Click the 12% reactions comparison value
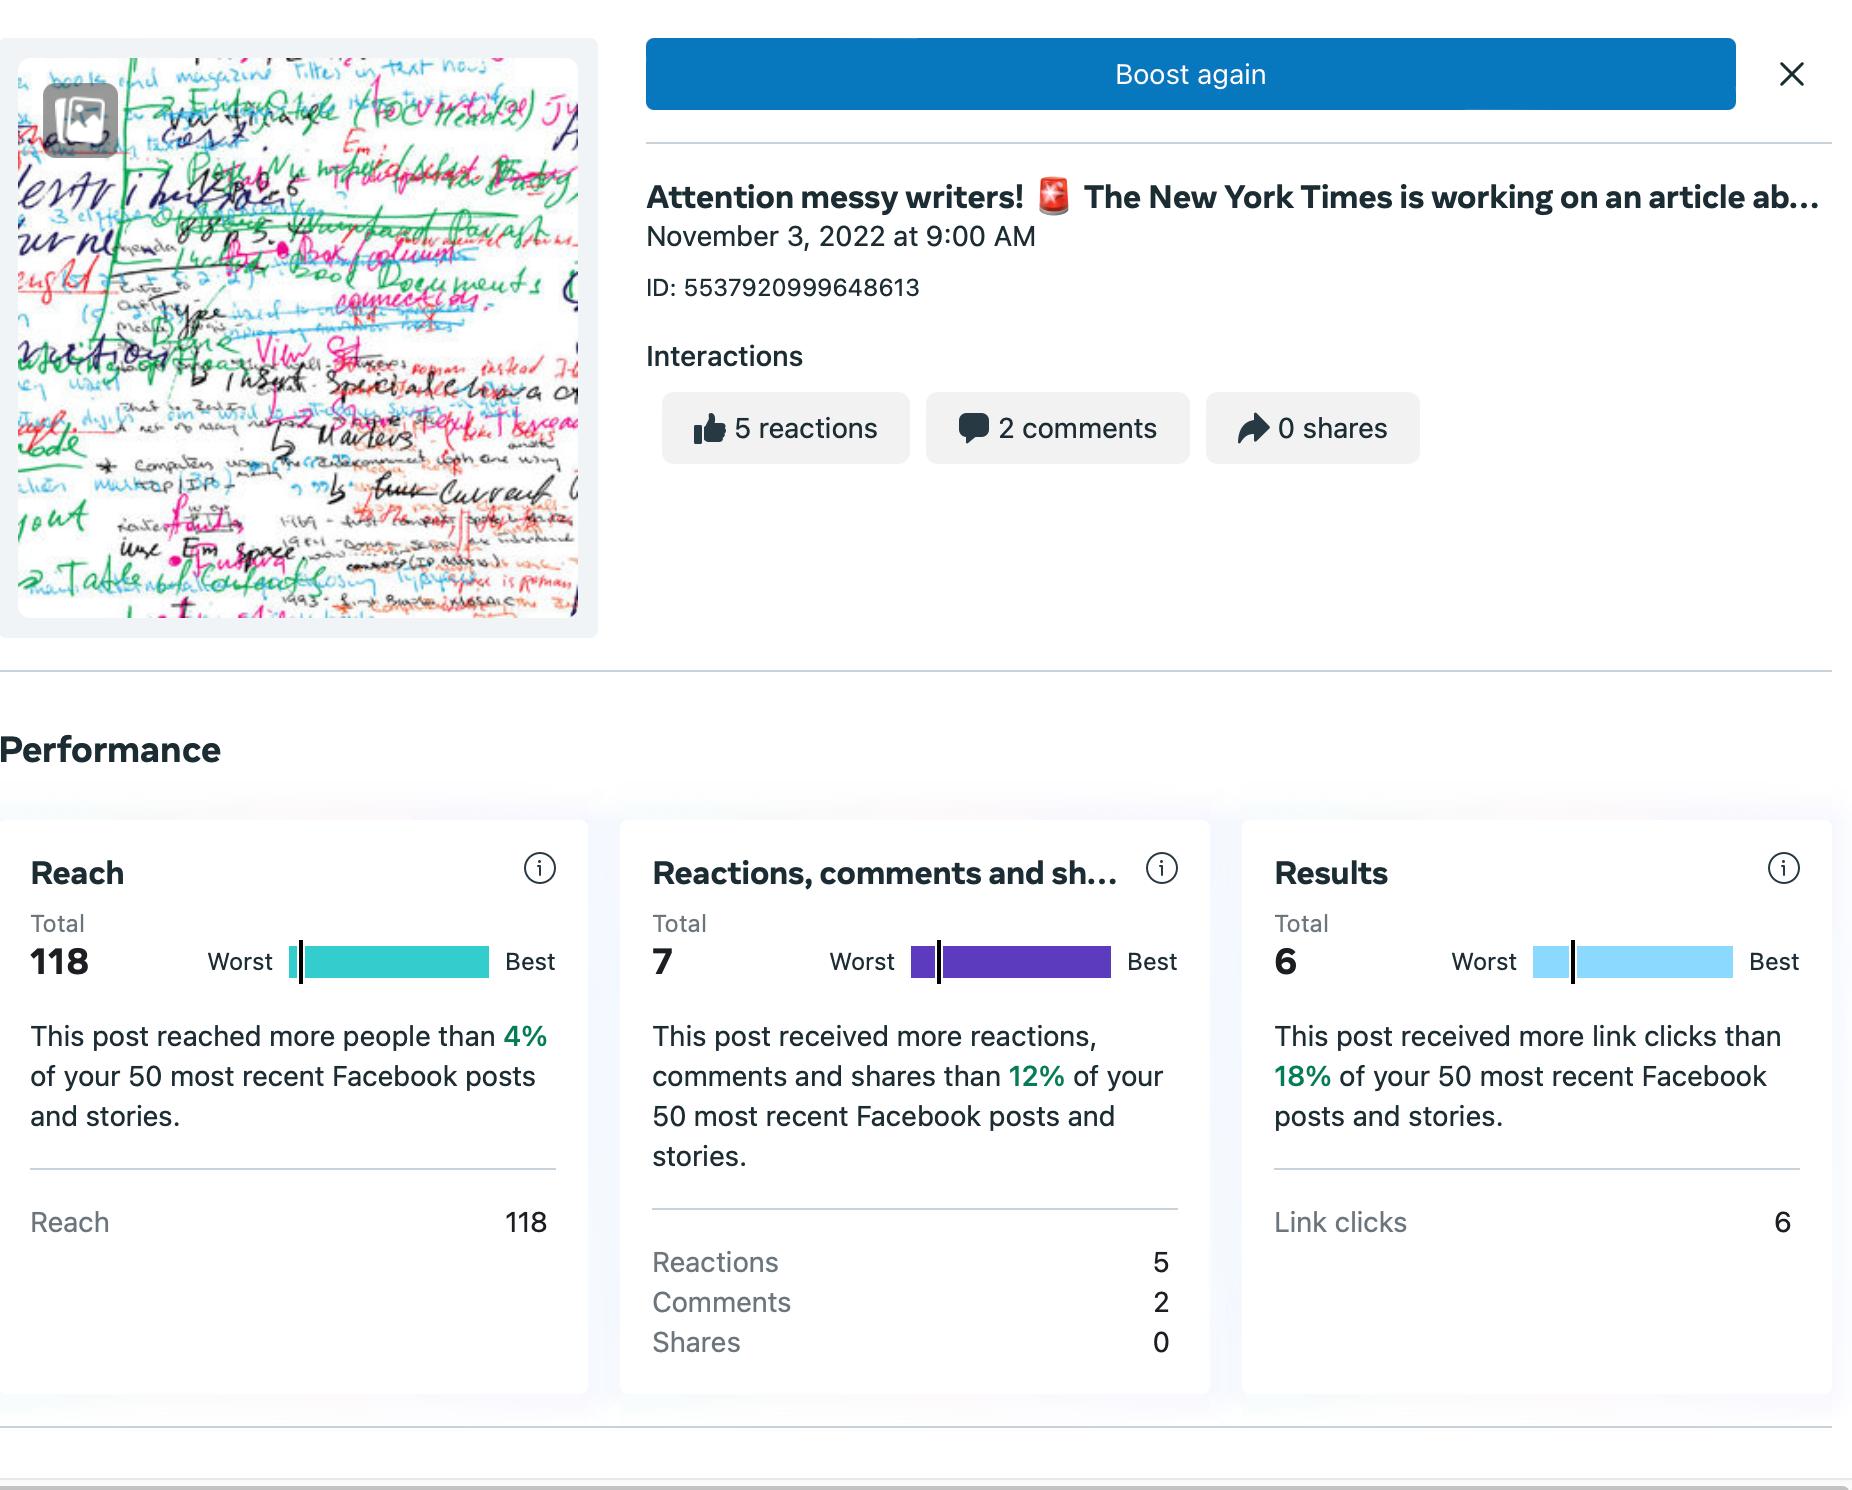1852x1490 pixels. (x=1037, y=1076)
